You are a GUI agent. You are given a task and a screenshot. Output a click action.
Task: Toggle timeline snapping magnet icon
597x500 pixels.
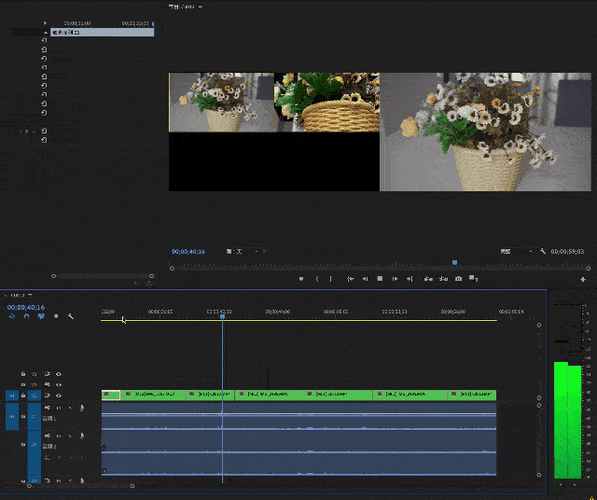point(26,316)
